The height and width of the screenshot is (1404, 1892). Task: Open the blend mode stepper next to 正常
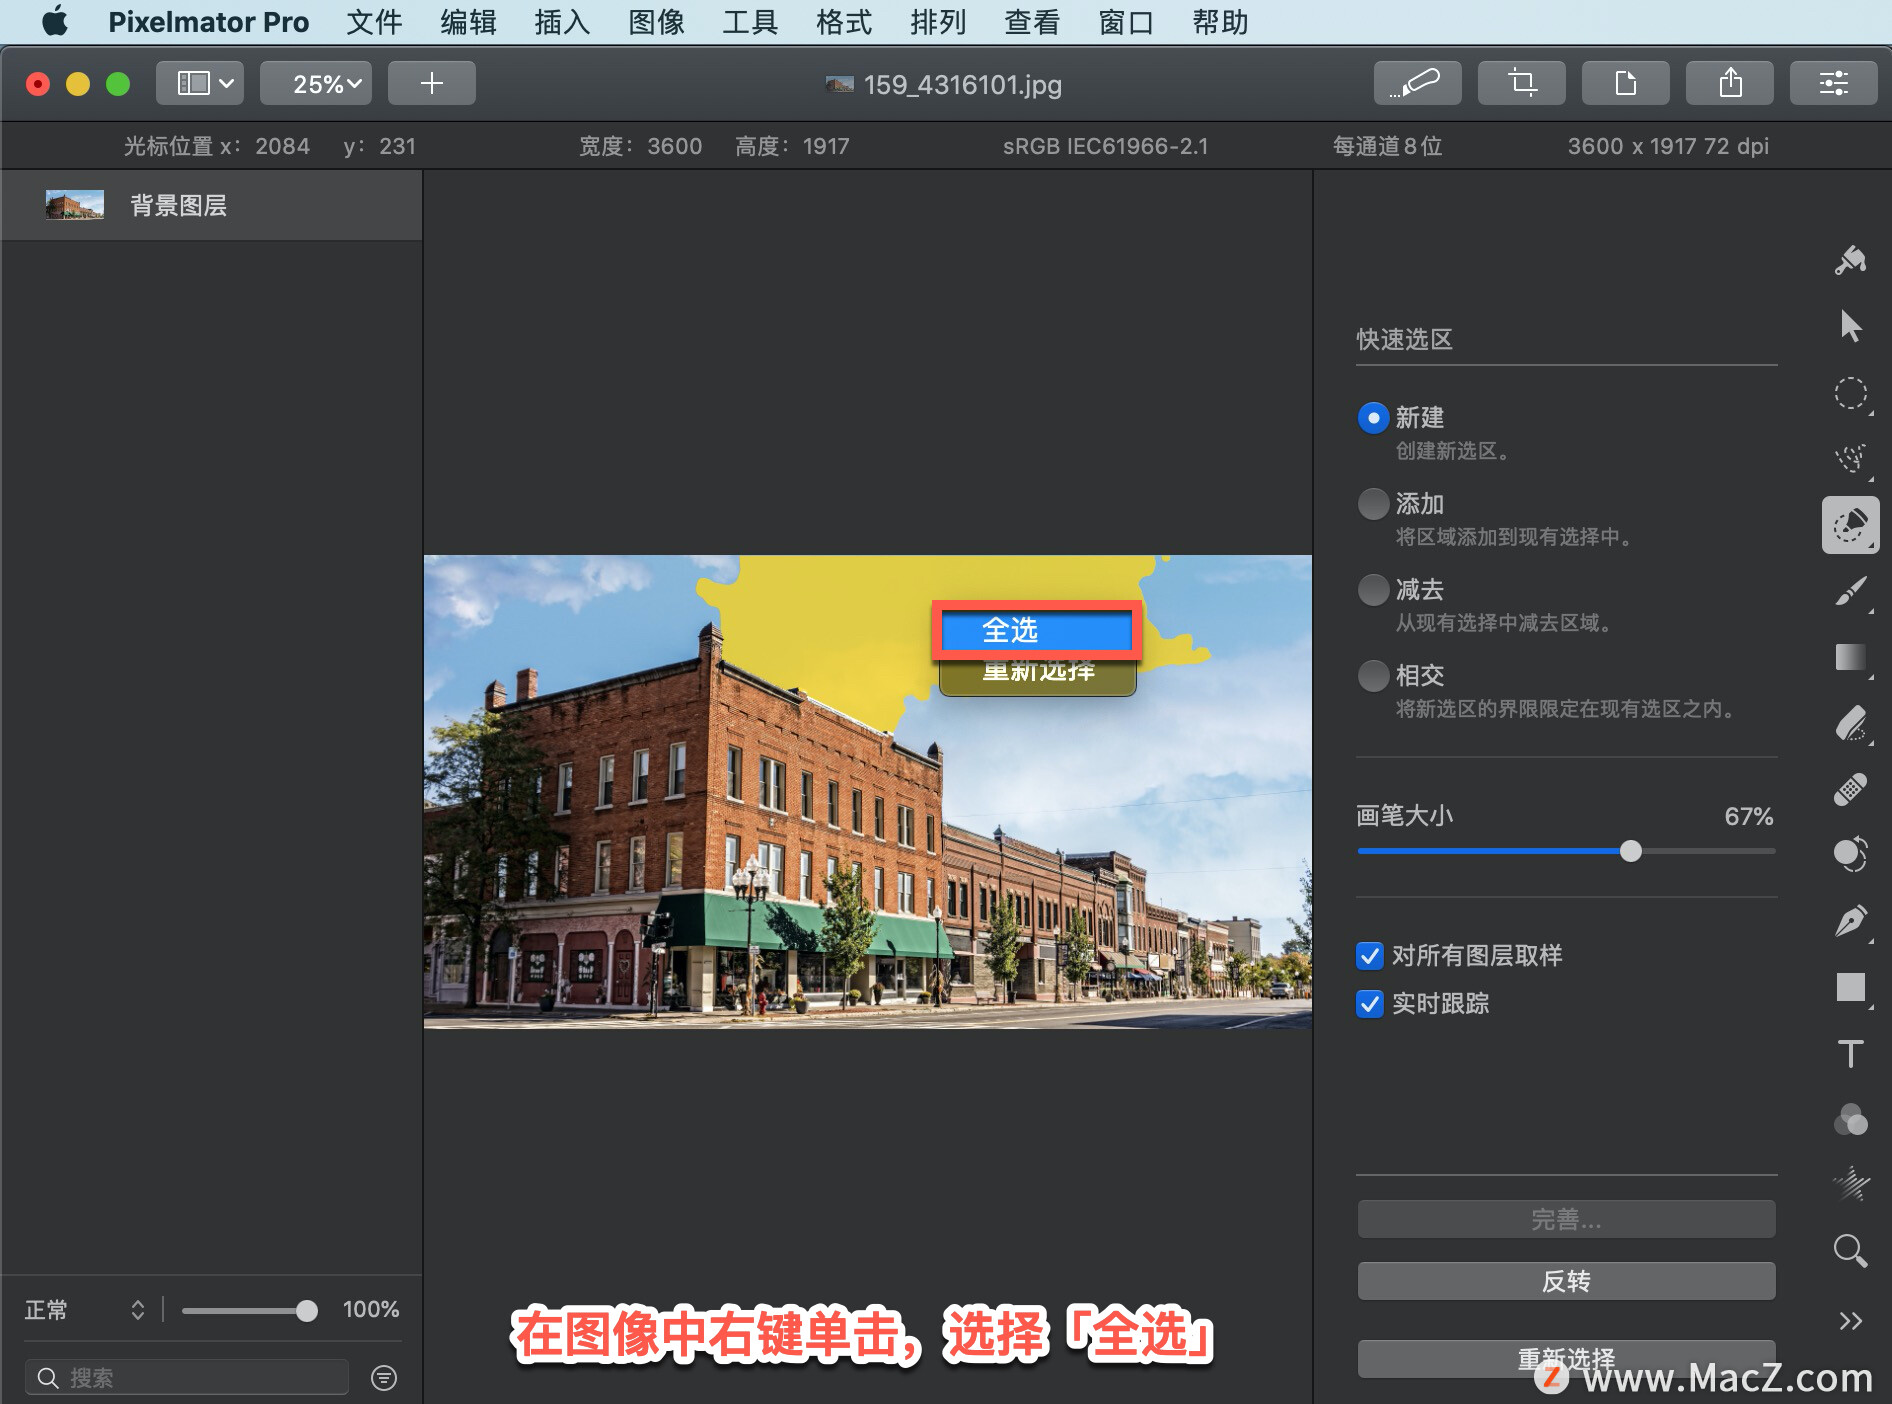137,1310
